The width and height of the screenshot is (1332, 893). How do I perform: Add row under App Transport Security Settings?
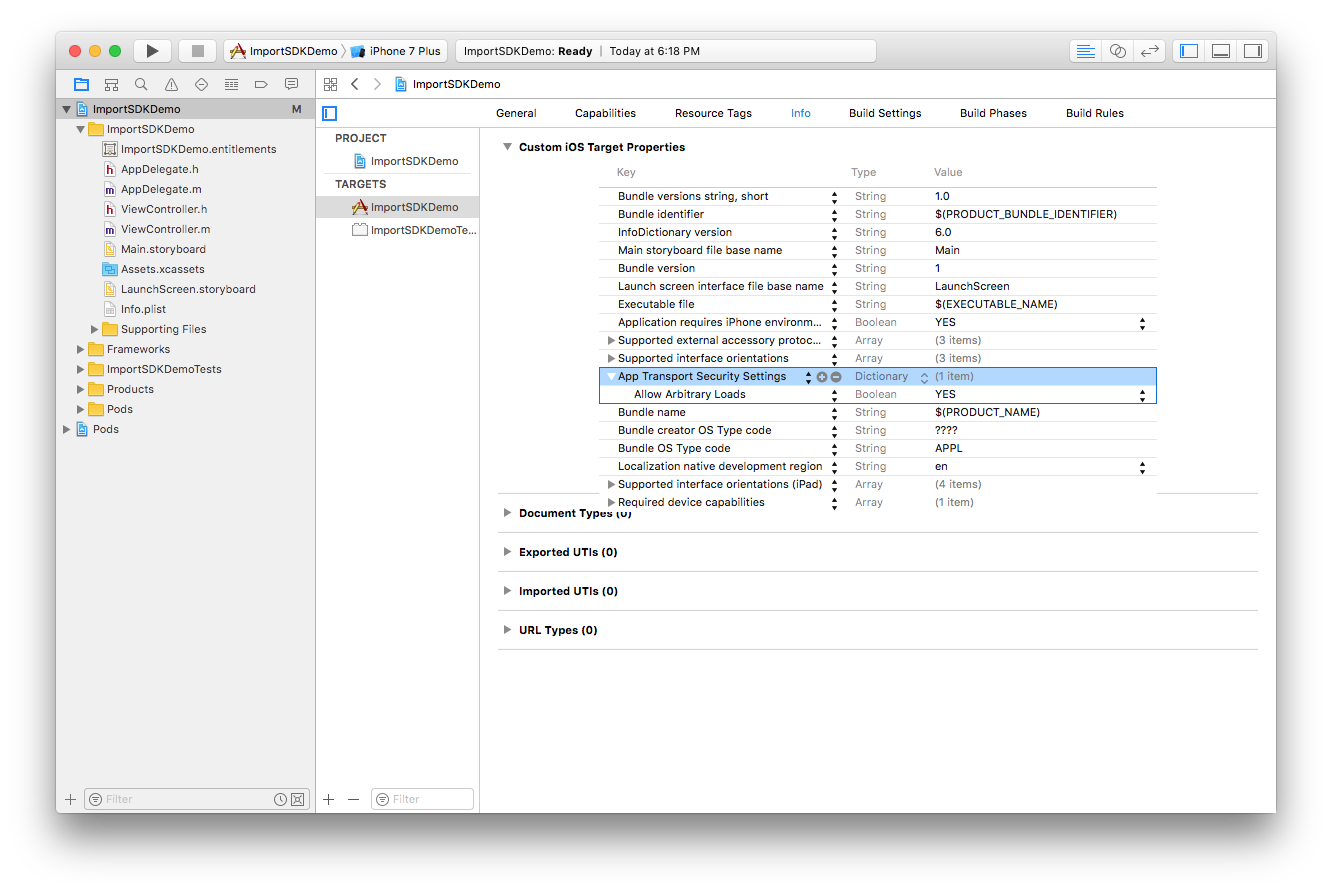tap(822, 377)
